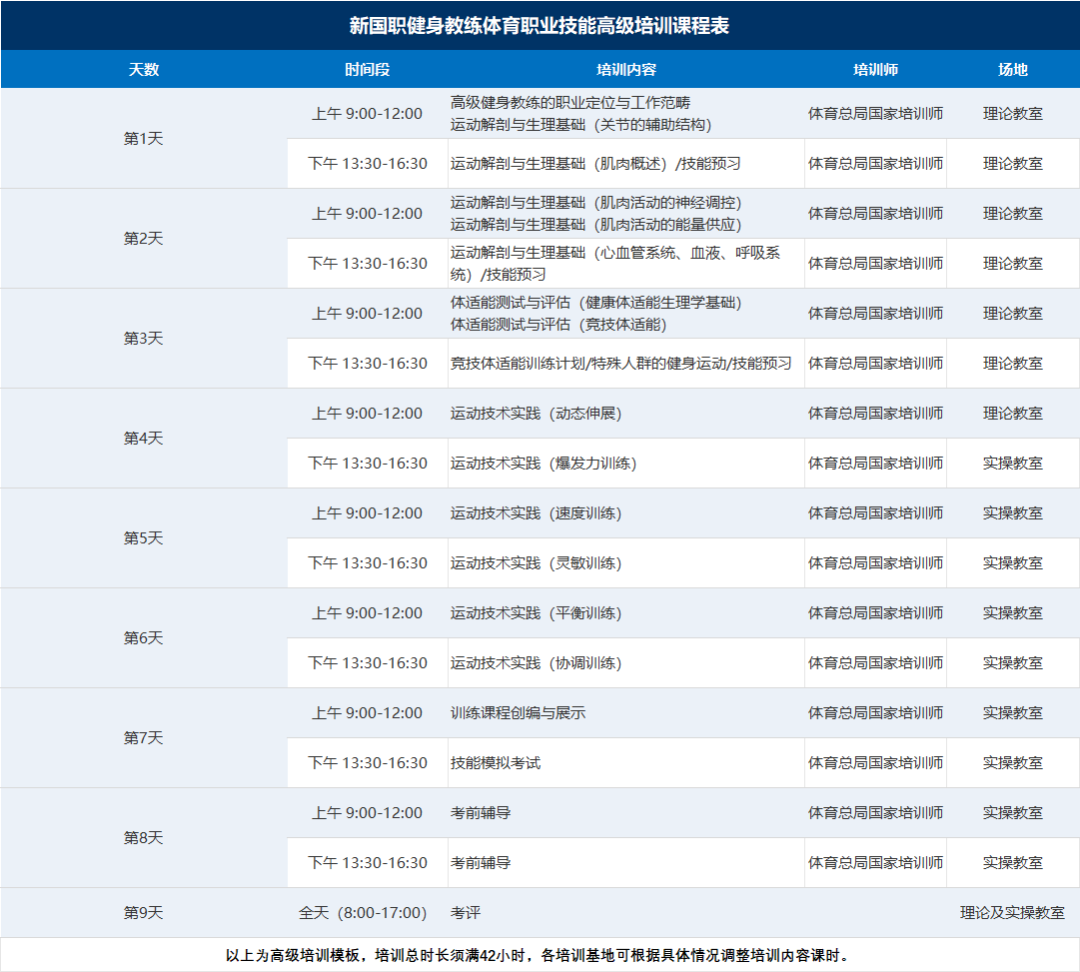Click the 第5天 day cell
Viewport: 1080px width, 972px height.
(x=143, y=538)
